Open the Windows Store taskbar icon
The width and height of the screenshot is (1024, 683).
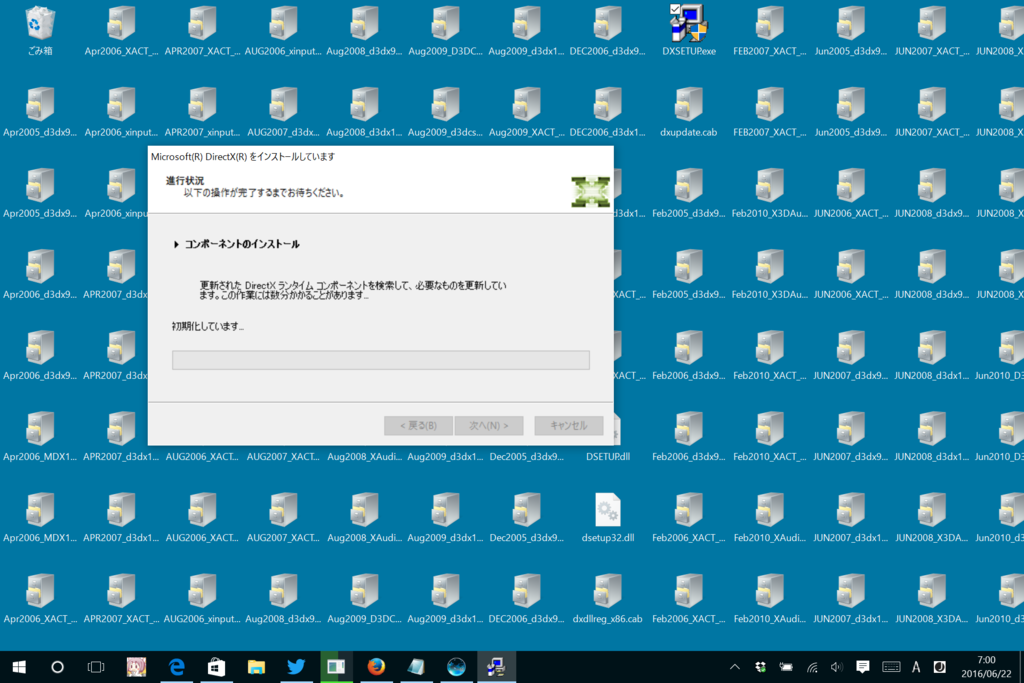[x=216, y=667]
